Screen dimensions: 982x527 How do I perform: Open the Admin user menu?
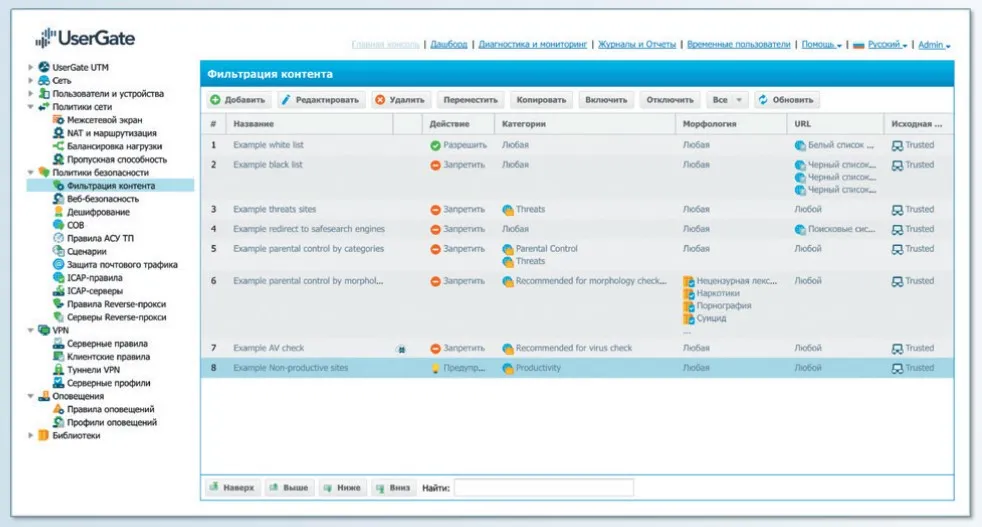(934, 44)
